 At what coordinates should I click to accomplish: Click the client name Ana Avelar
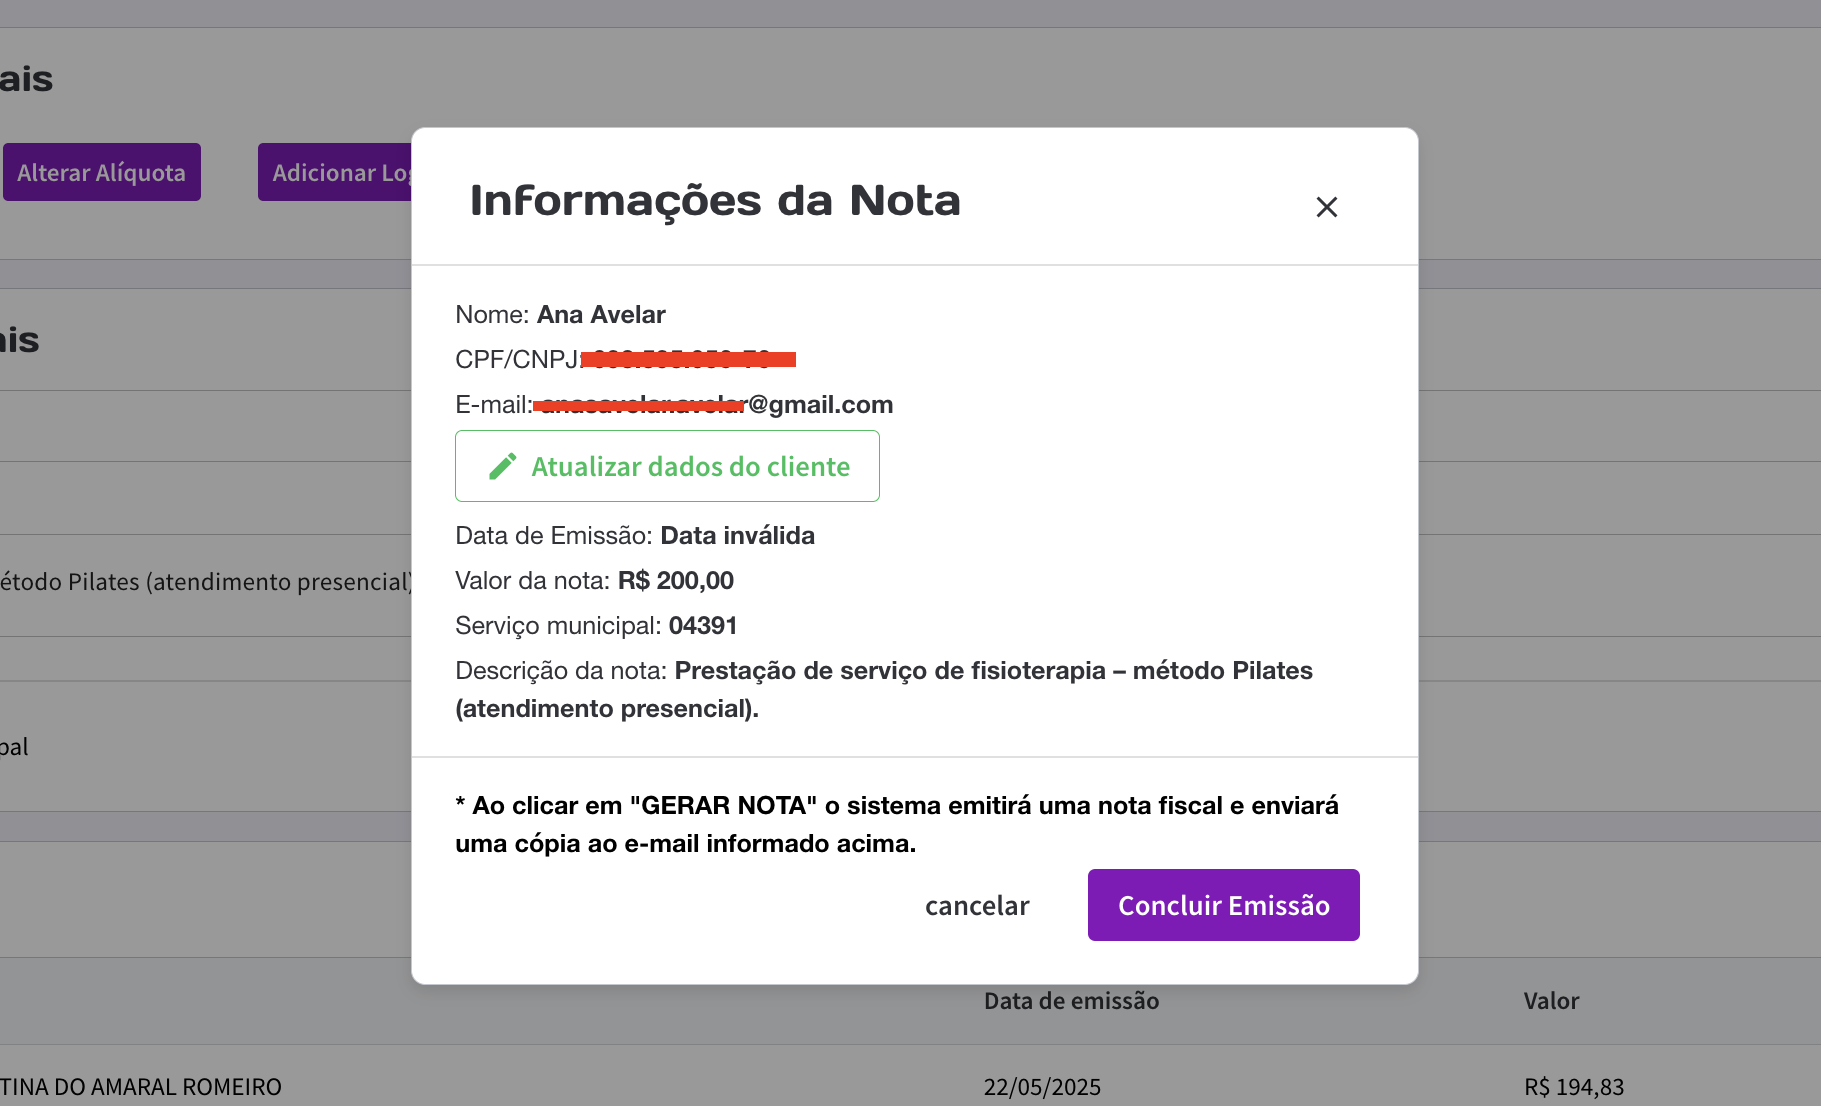[x=601, y=315]
